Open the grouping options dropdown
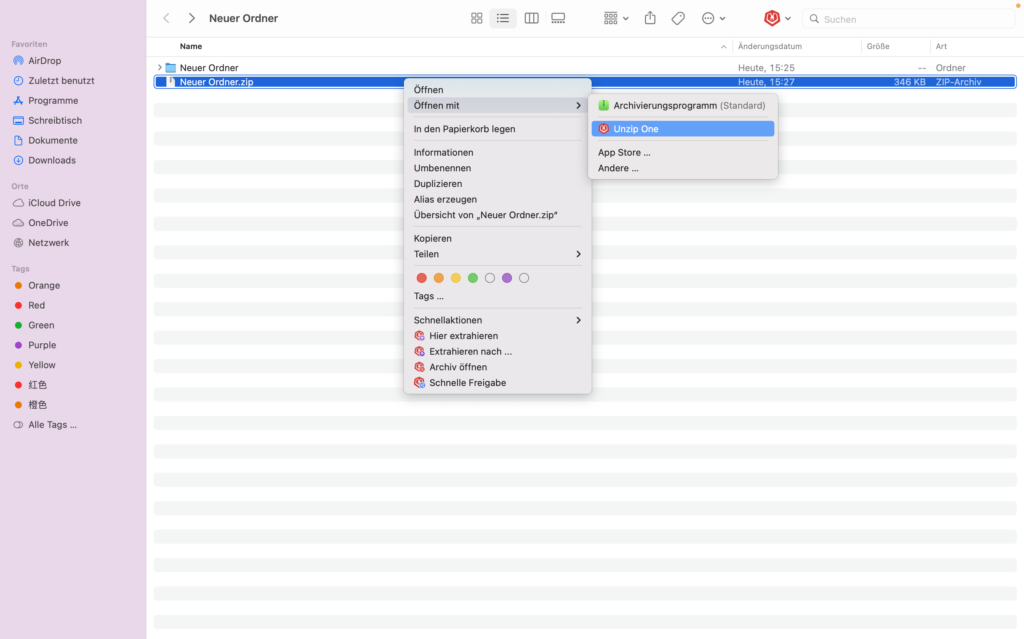Screen dimensions: 1024x639 (x=616, y=18)
